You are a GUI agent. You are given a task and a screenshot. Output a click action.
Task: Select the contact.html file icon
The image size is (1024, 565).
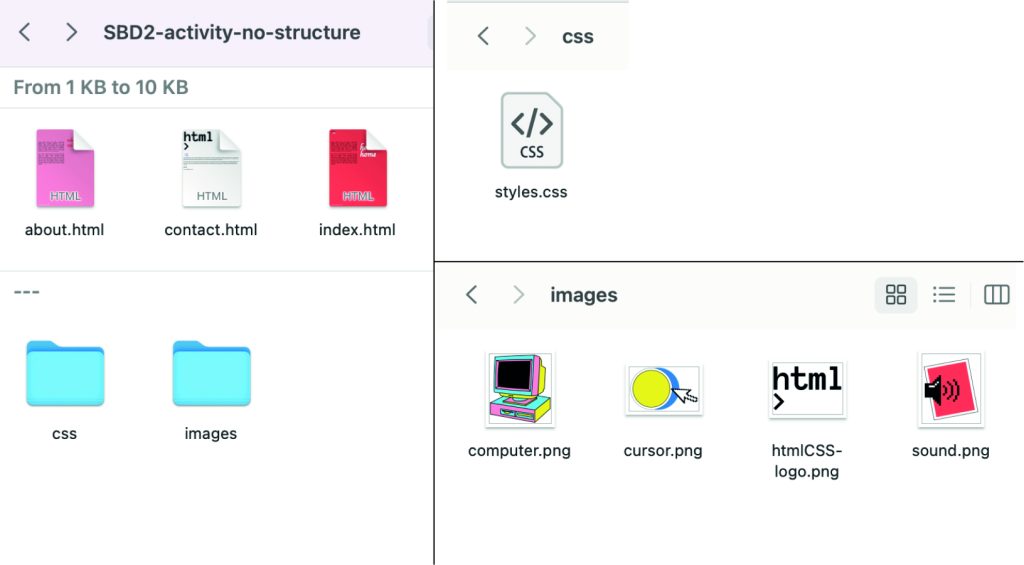click(212, 169)
